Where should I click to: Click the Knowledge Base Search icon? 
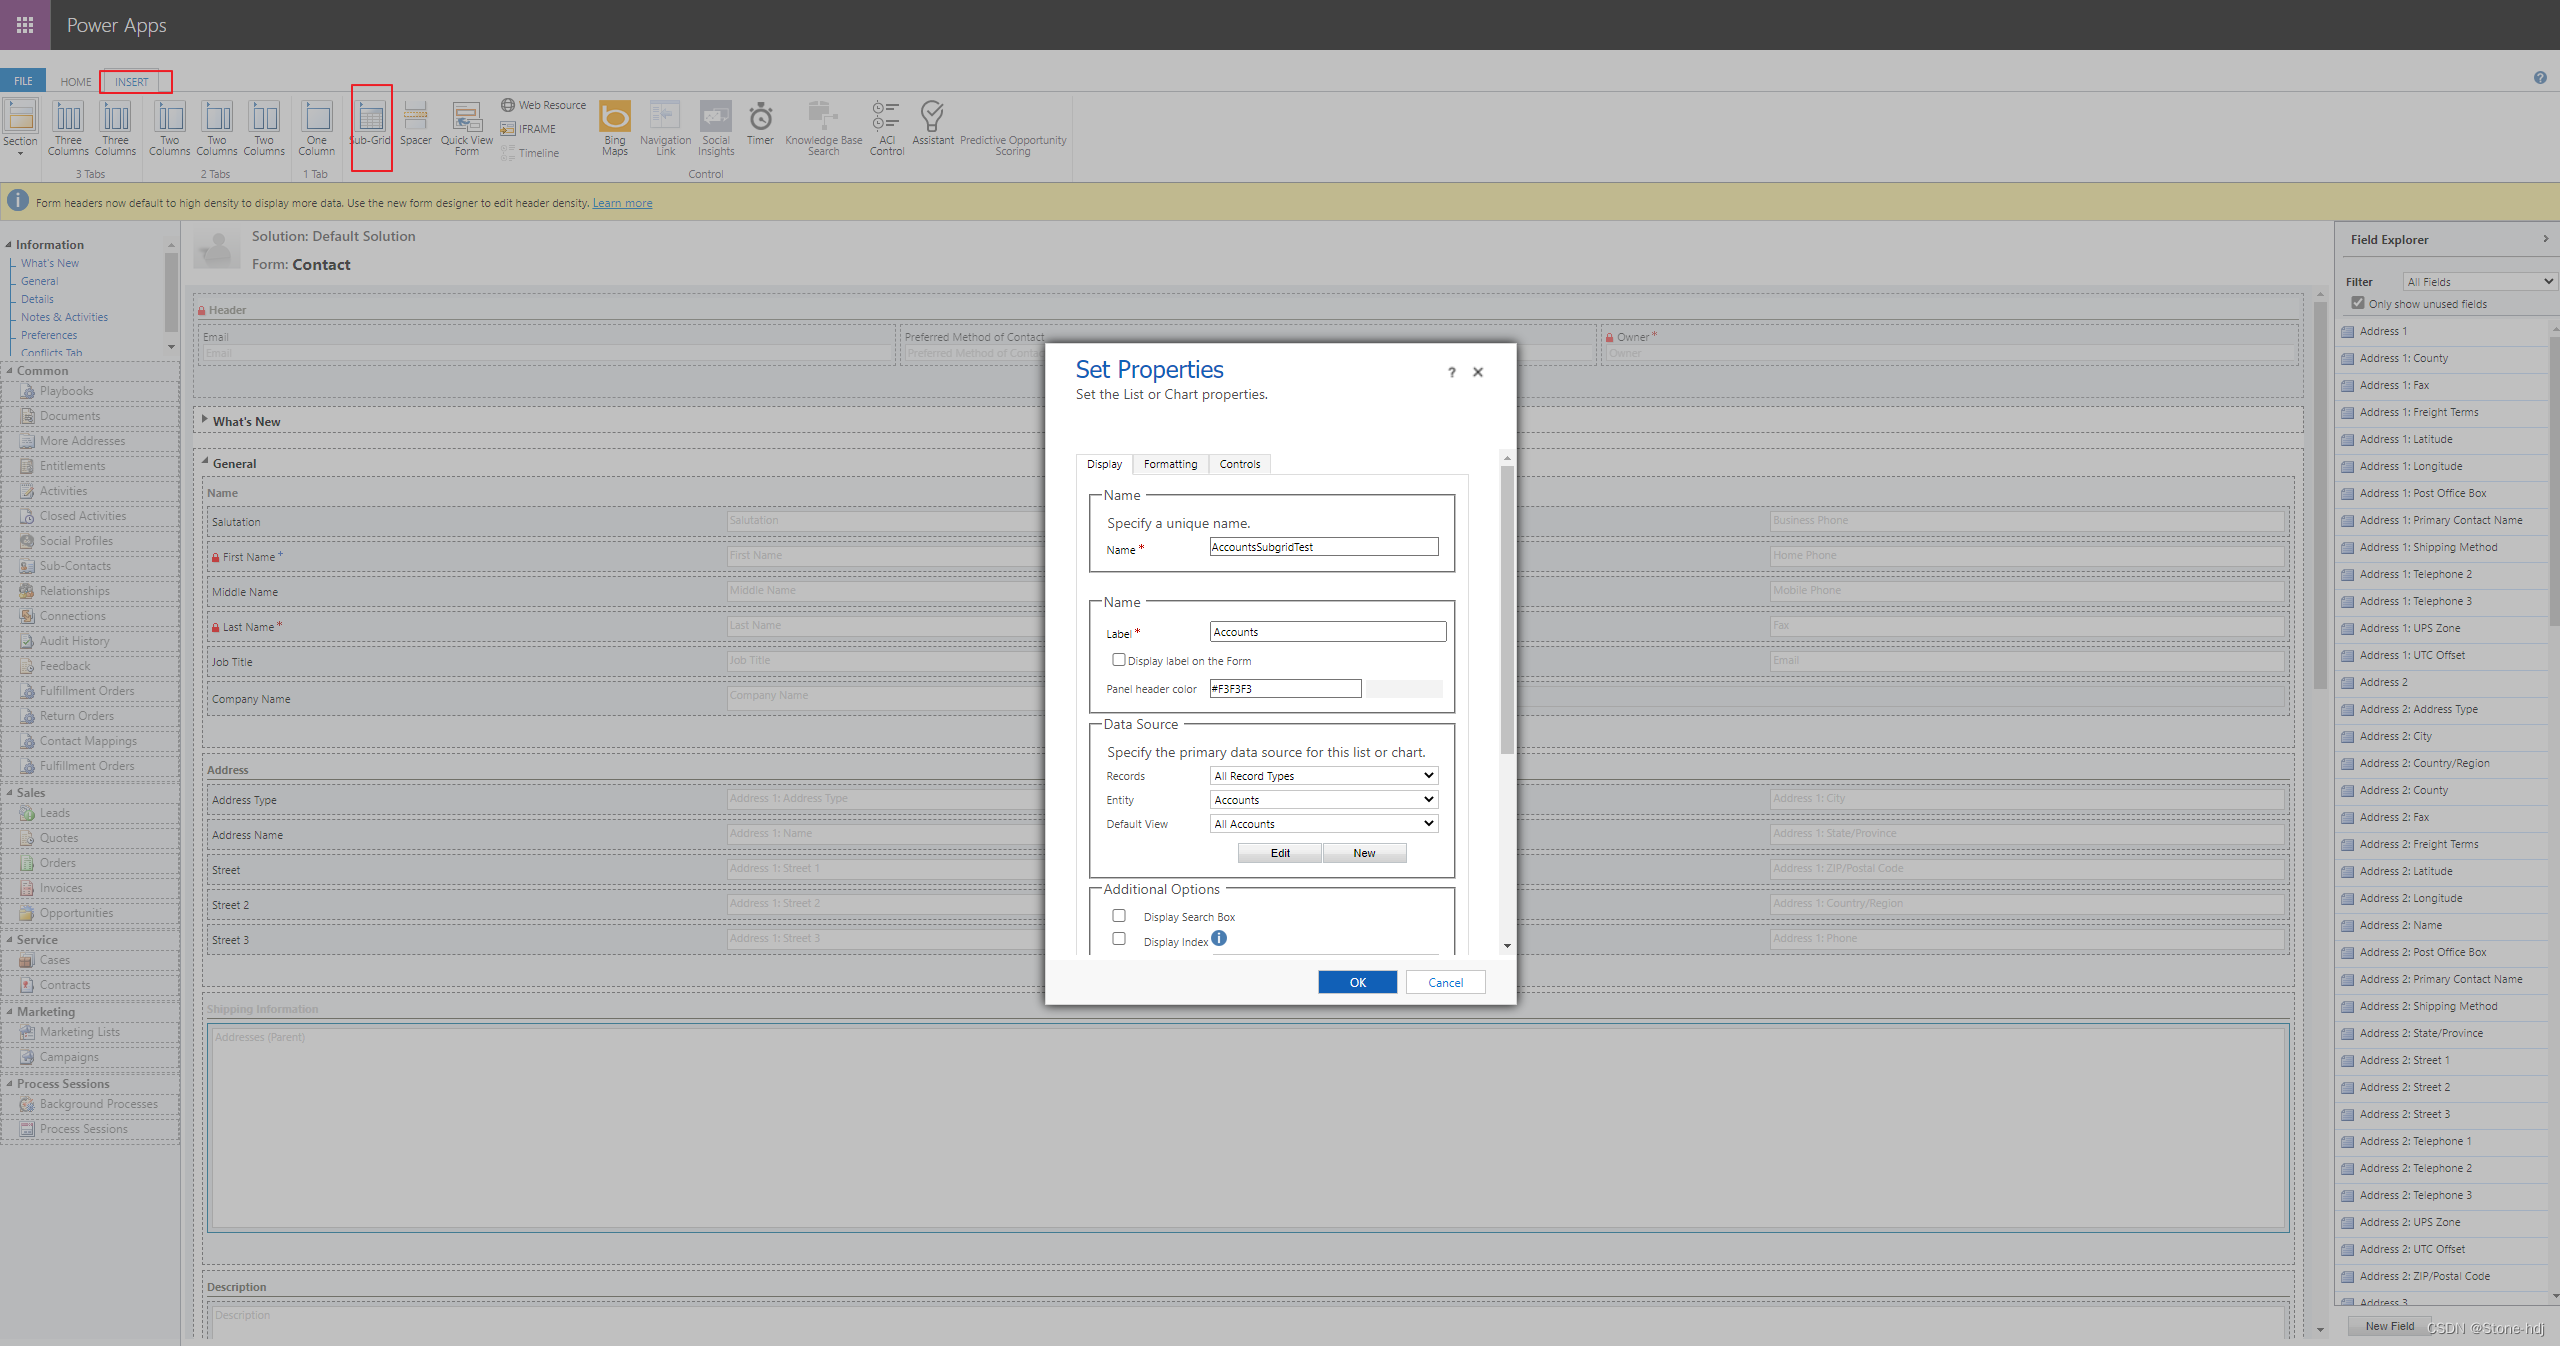click(x=822, y=116)
